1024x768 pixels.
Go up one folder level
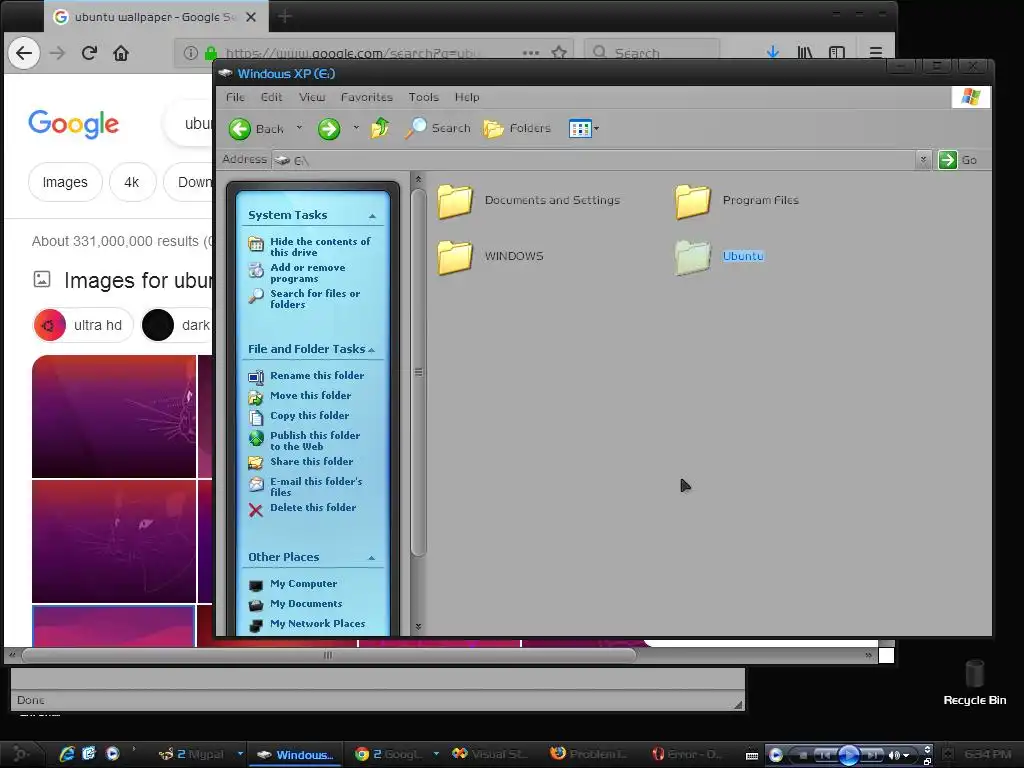coord(380,128)
